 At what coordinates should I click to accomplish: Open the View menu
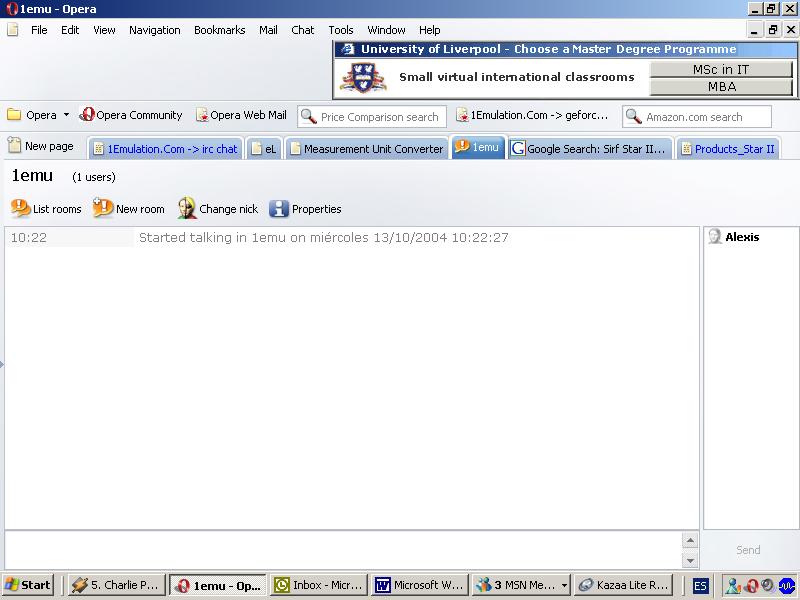[104, 30]
